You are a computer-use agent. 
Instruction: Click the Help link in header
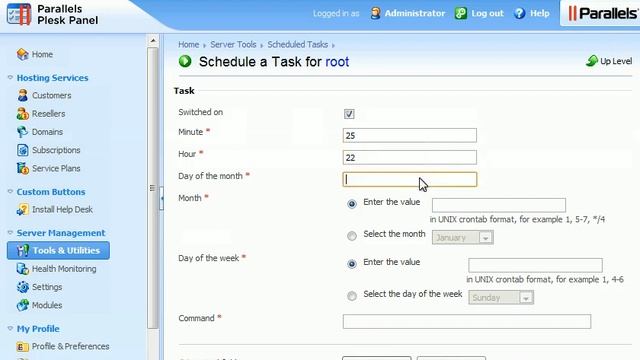pyautogui.click(x=540, y=13)
